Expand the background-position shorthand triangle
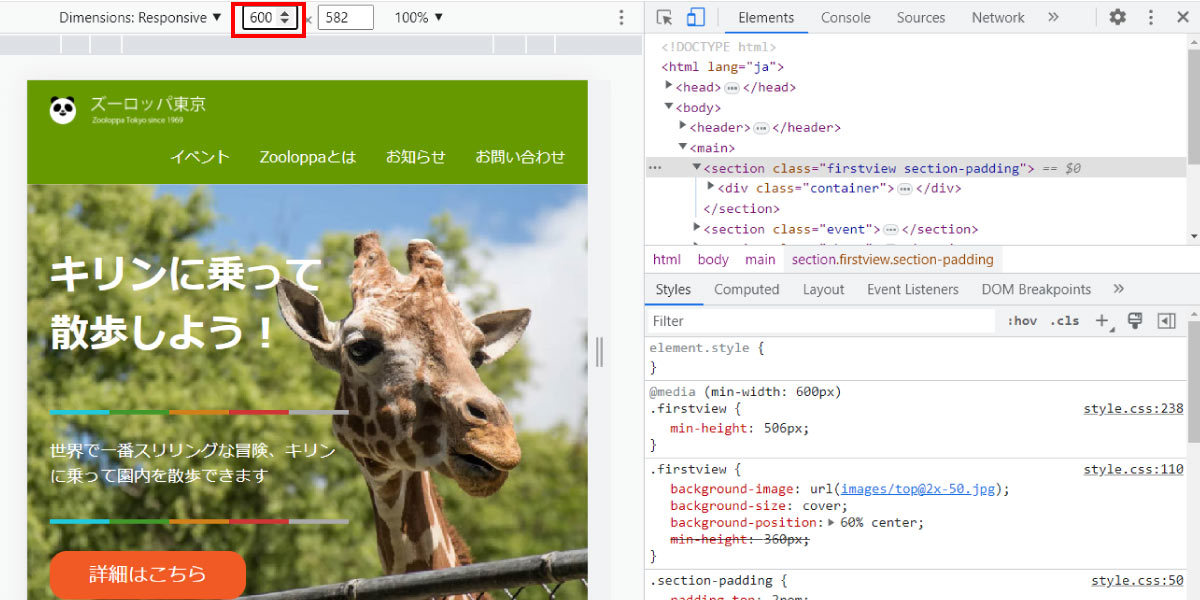Image resolution: width=1200 pixels, height=600 pixels. tap(831, 522)
